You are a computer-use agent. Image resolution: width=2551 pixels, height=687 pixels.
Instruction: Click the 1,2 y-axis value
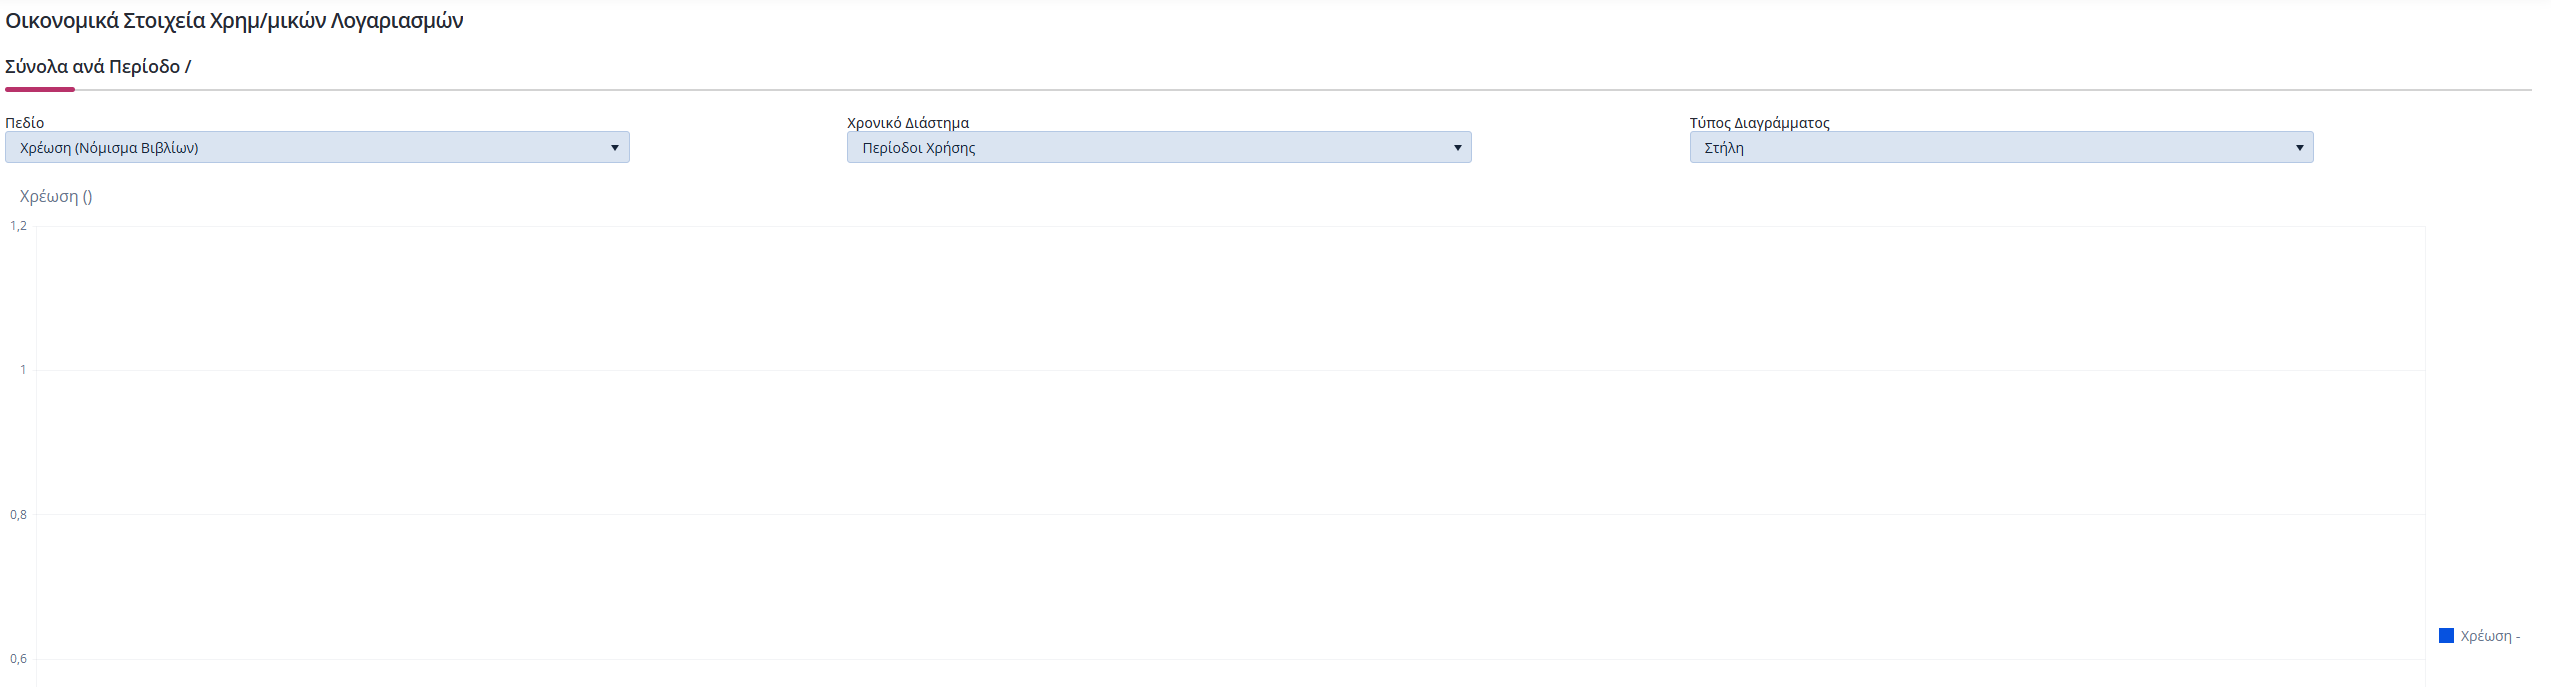pos(19,226)
